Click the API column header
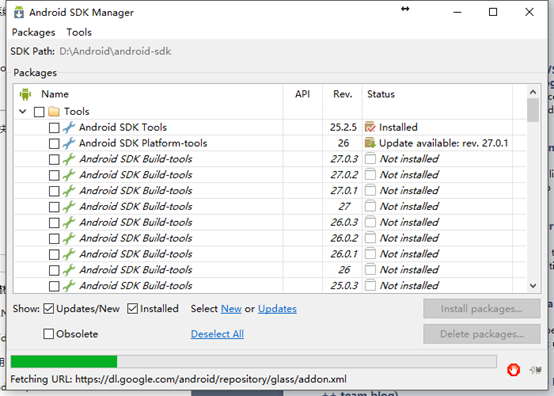The image size is (554, 396). [302, 94]
